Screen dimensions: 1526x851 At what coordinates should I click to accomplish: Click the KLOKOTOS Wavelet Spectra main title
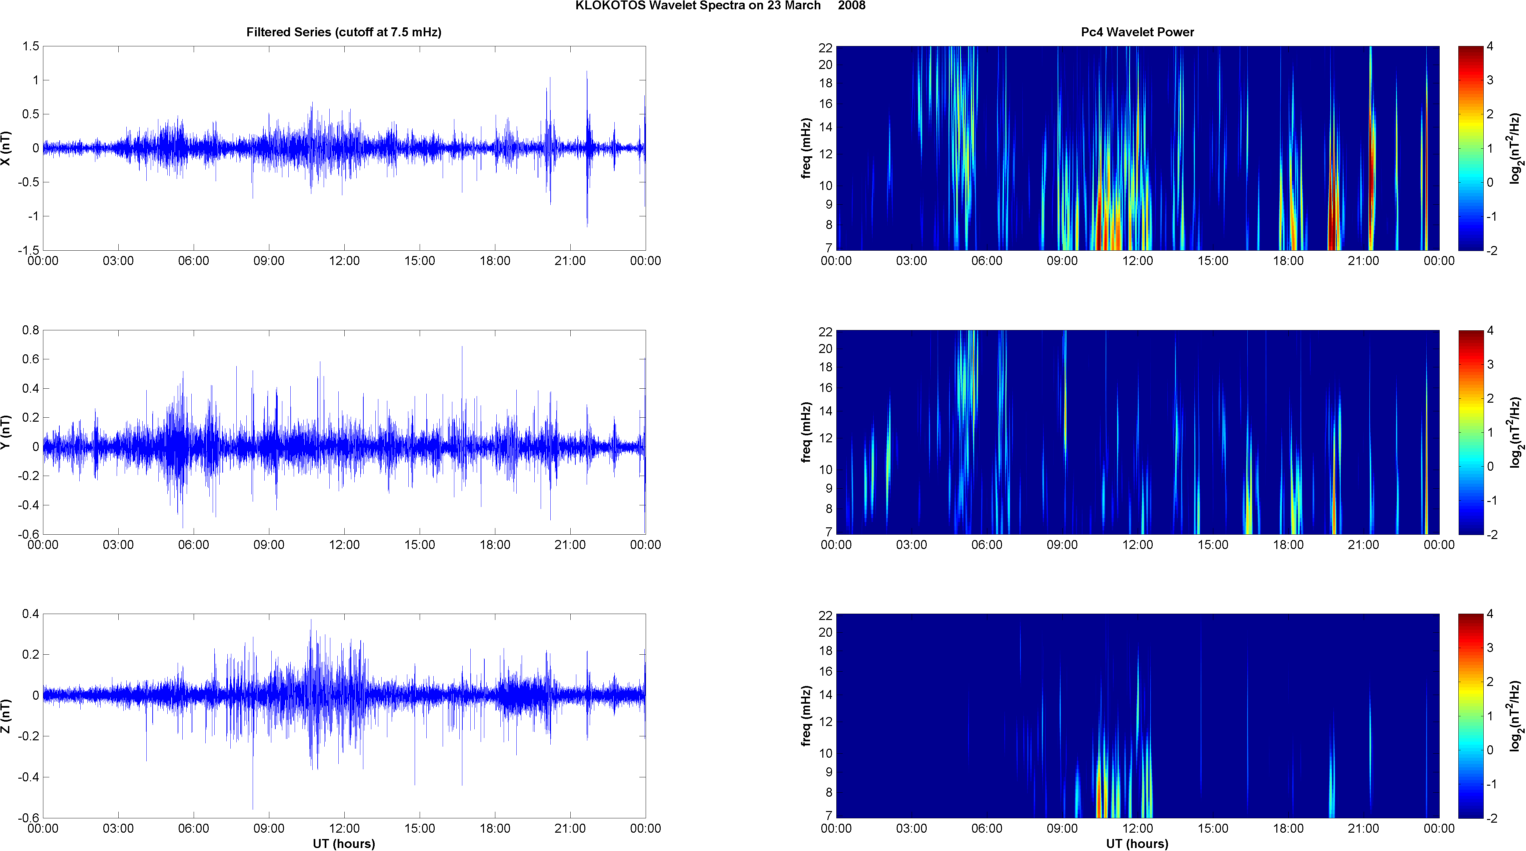tap(720, 6)
